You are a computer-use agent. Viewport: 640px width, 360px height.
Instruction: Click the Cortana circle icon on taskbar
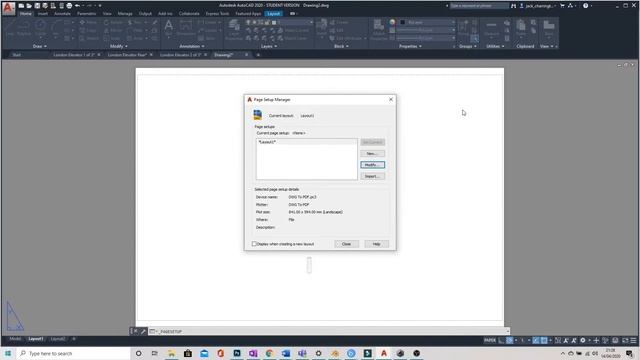click(x=138, y=353)
